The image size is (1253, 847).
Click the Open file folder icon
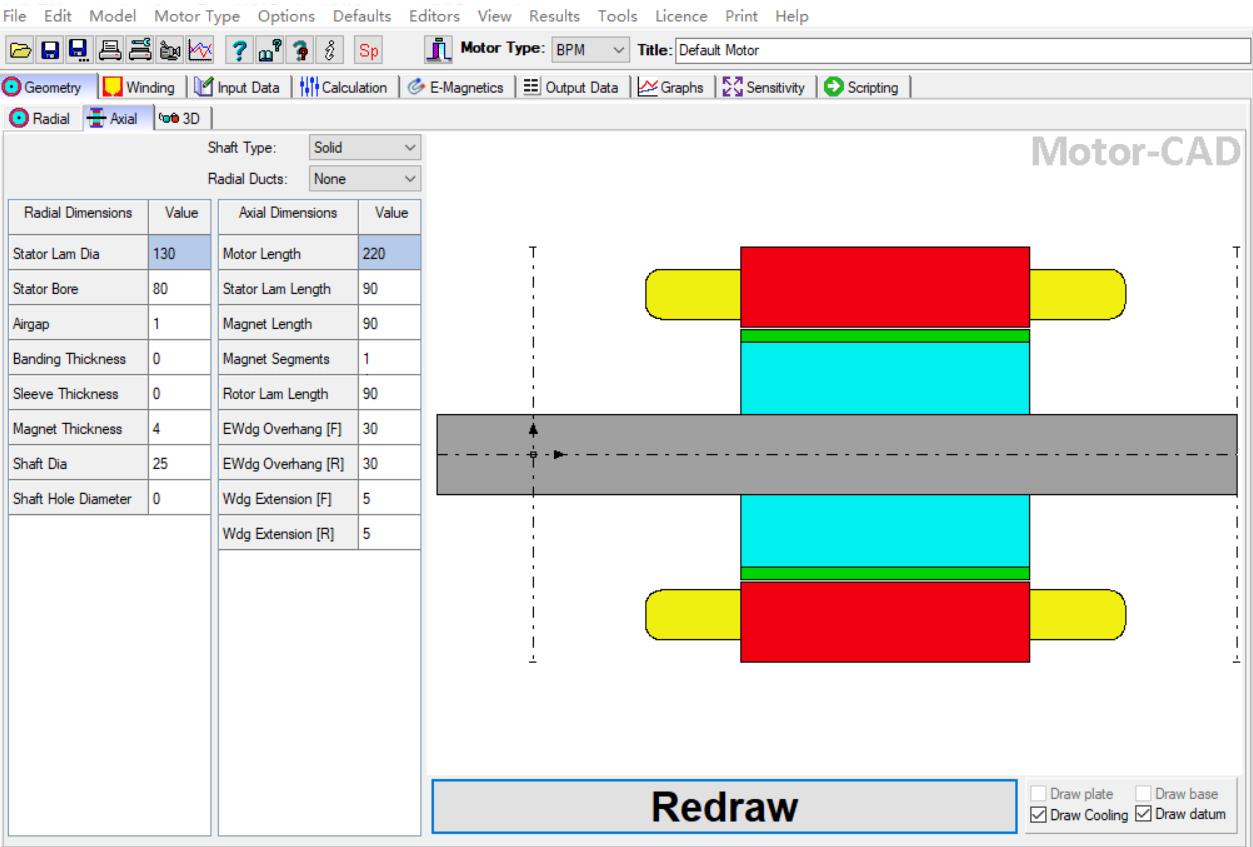click(18, 49)
